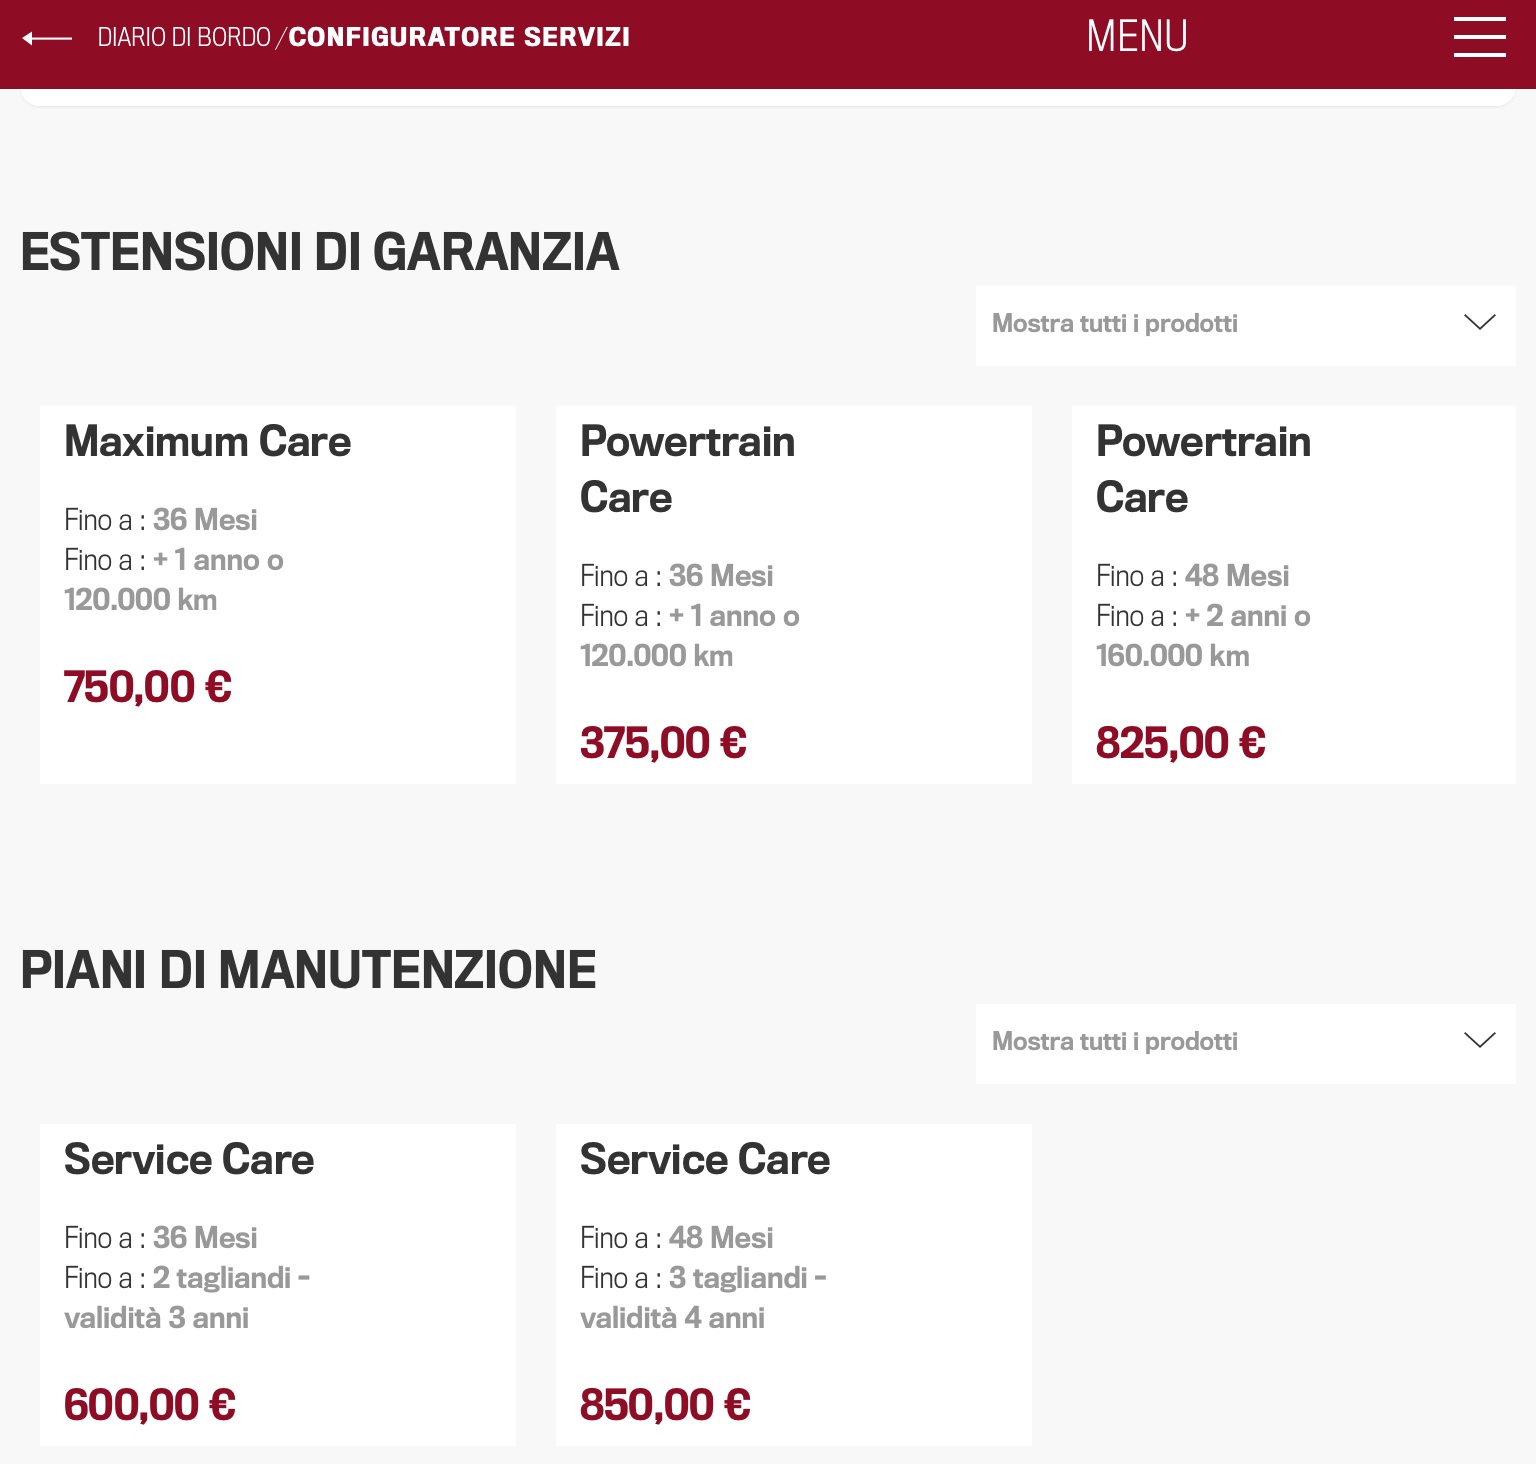Select Powertrain Care 48 Mesi card
This screenshot has height=1464, width=1536.
pyautogui.click(x=1293, y=594)
